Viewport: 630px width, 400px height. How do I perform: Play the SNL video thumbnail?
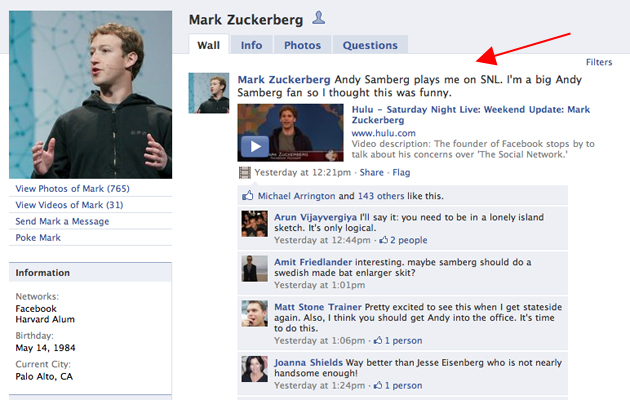[290, 133]
